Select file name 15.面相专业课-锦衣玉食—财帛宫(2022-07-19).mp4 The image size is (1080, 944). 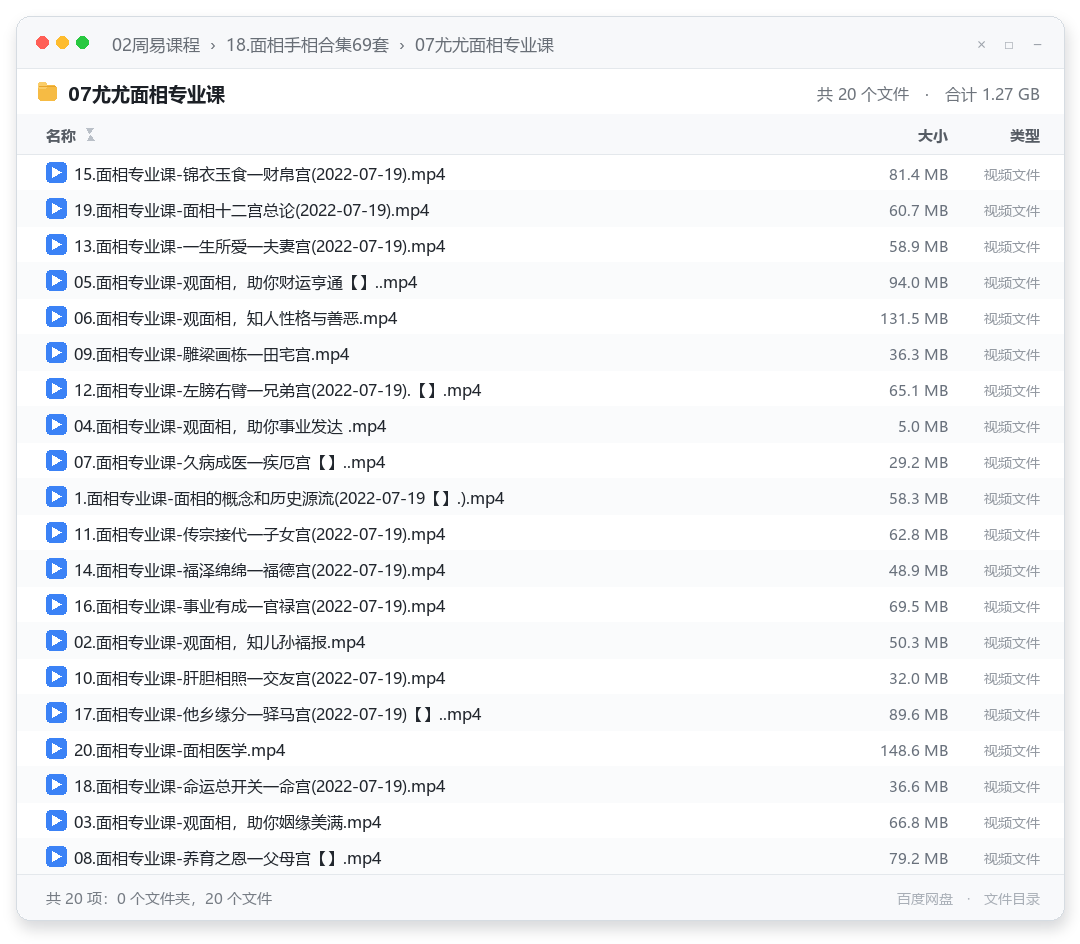click(x=260, y=175)
